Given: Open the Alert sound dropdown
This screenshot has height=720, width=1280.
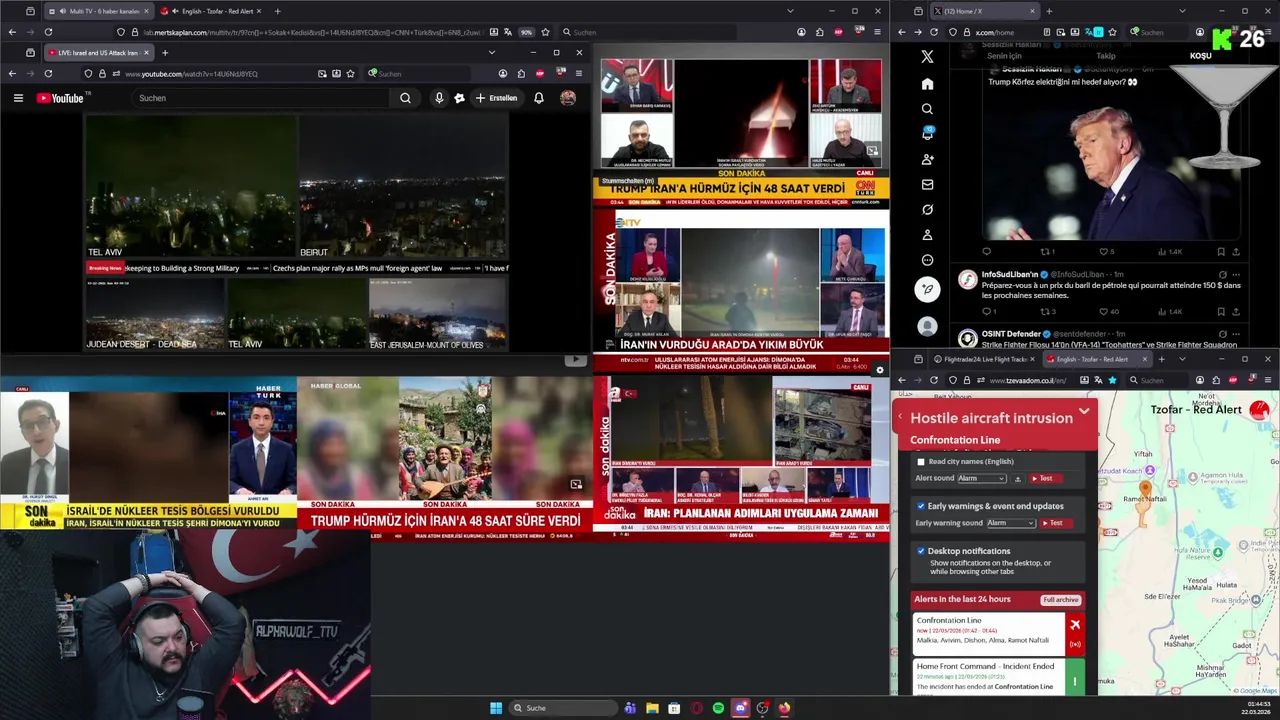Looking at the screenshot, I should 981,479.
